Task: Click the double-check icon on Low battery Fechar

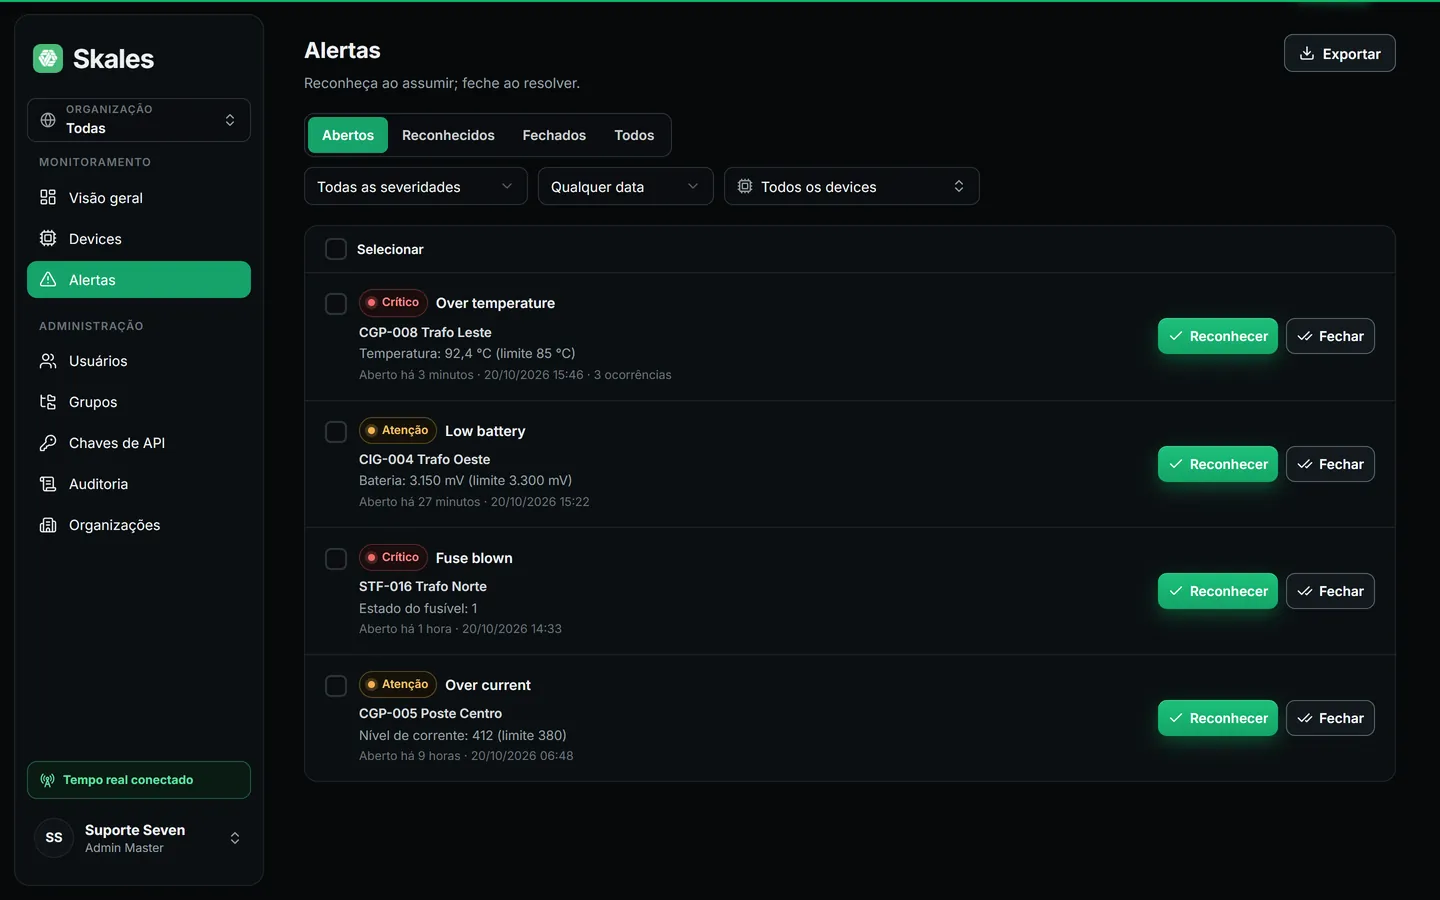Action: [x=1305, y=464]
